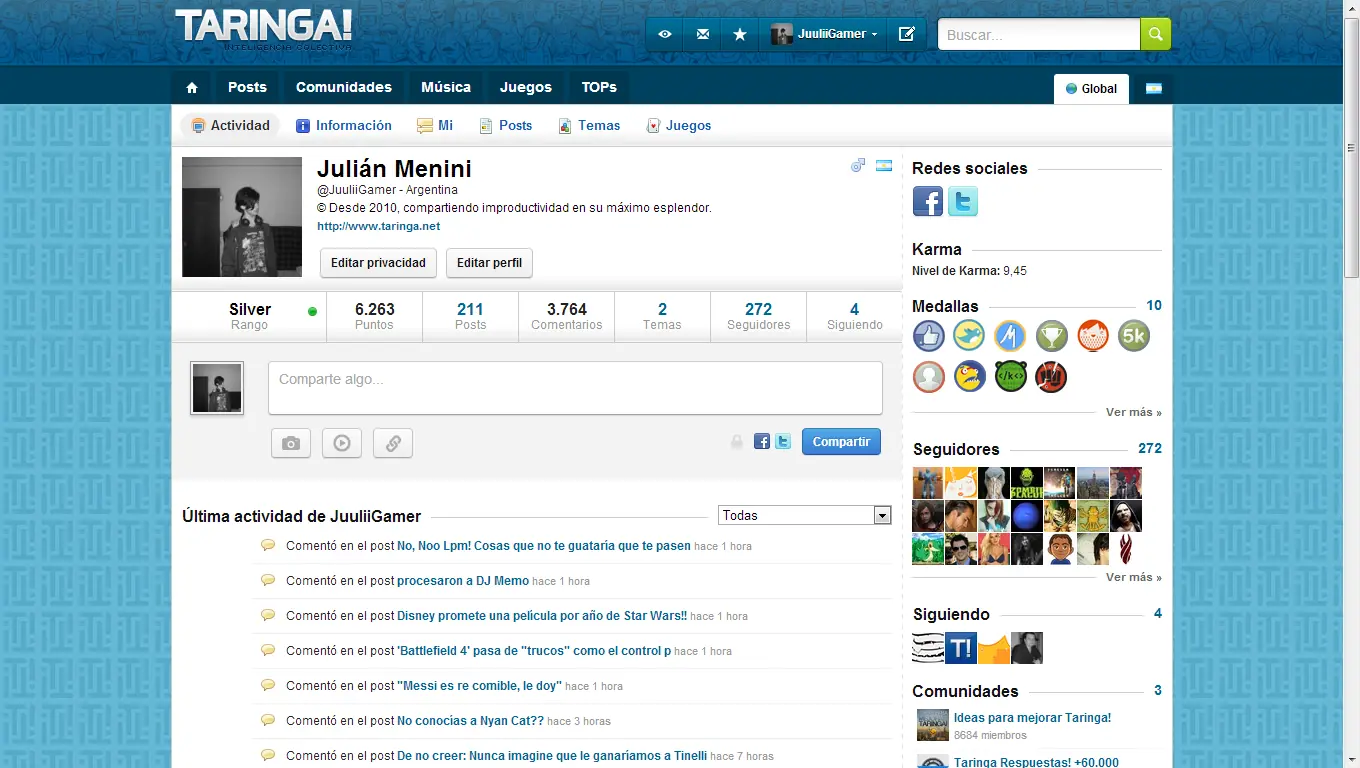Switch to the Información profile tab
This screenshot has width=1360, height=768.
click(x=344, y=126)
